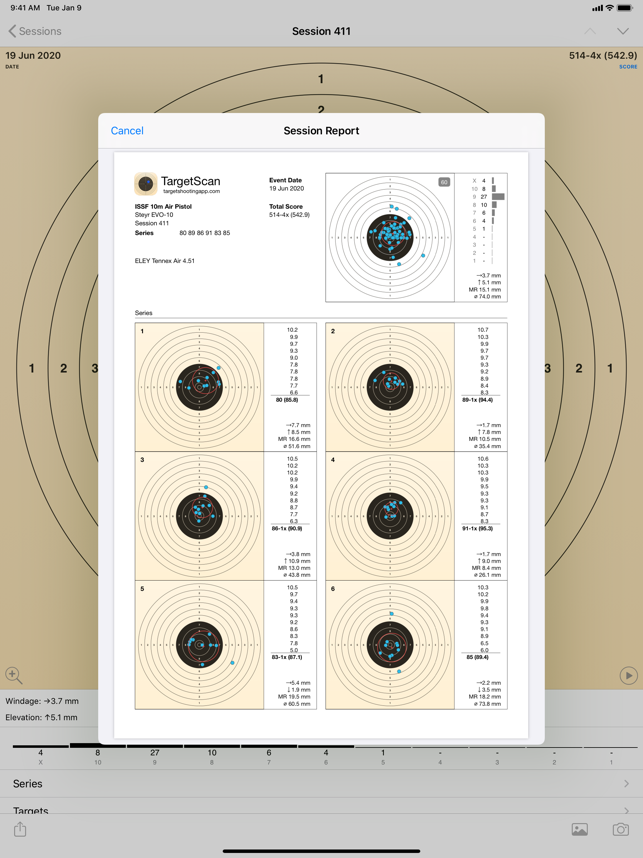Image resolution: width=643 pixels, height=858 pixels.
Task: Tap the histogram bar for 8 ring
Action: click(x=494, y=205)
